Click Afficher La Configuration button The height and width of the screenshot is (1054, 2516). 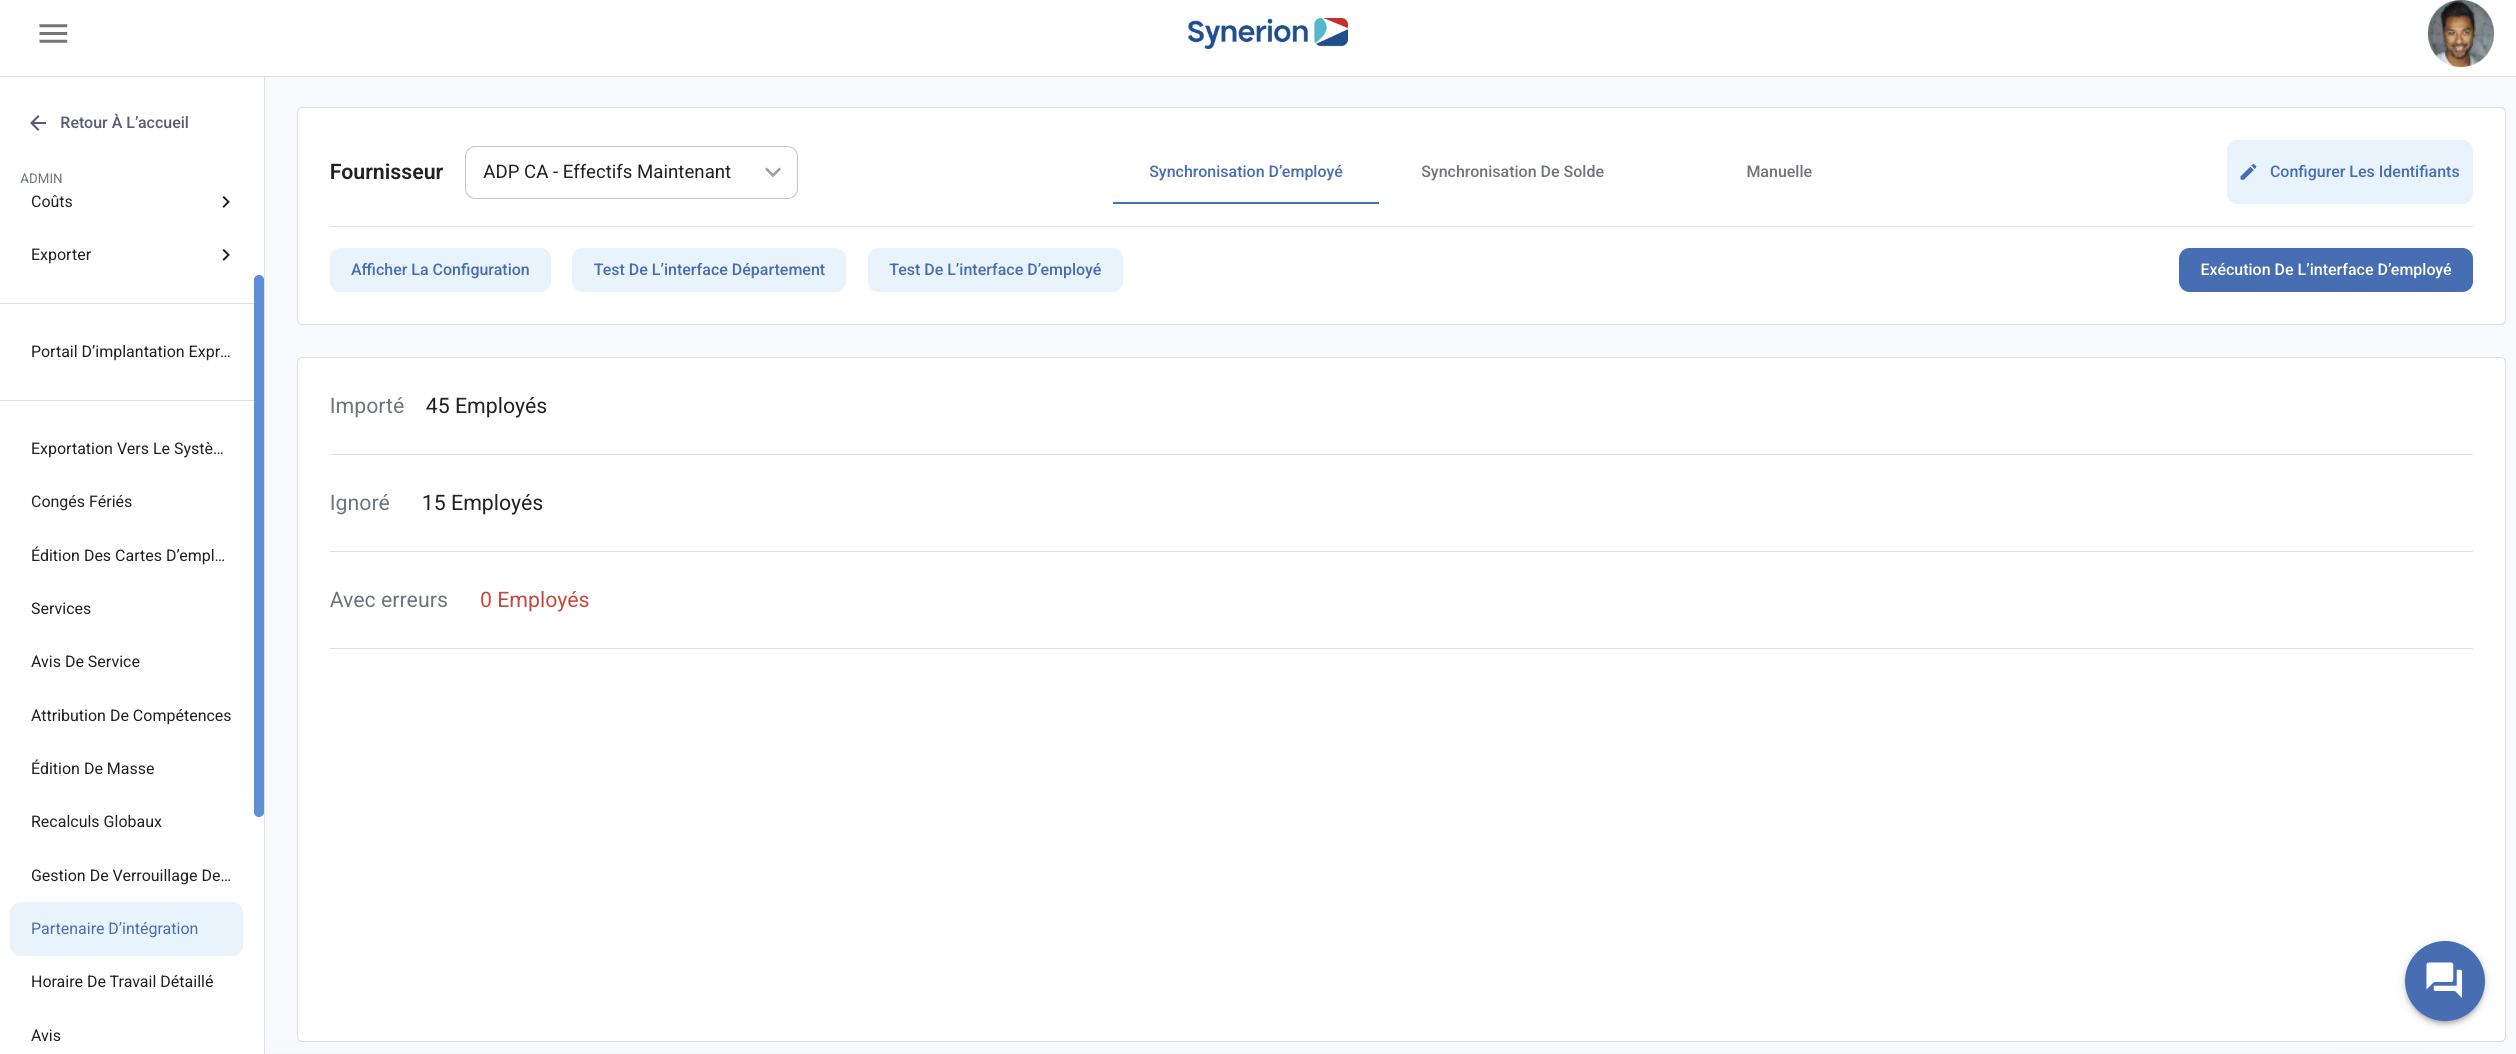[440, 270]
